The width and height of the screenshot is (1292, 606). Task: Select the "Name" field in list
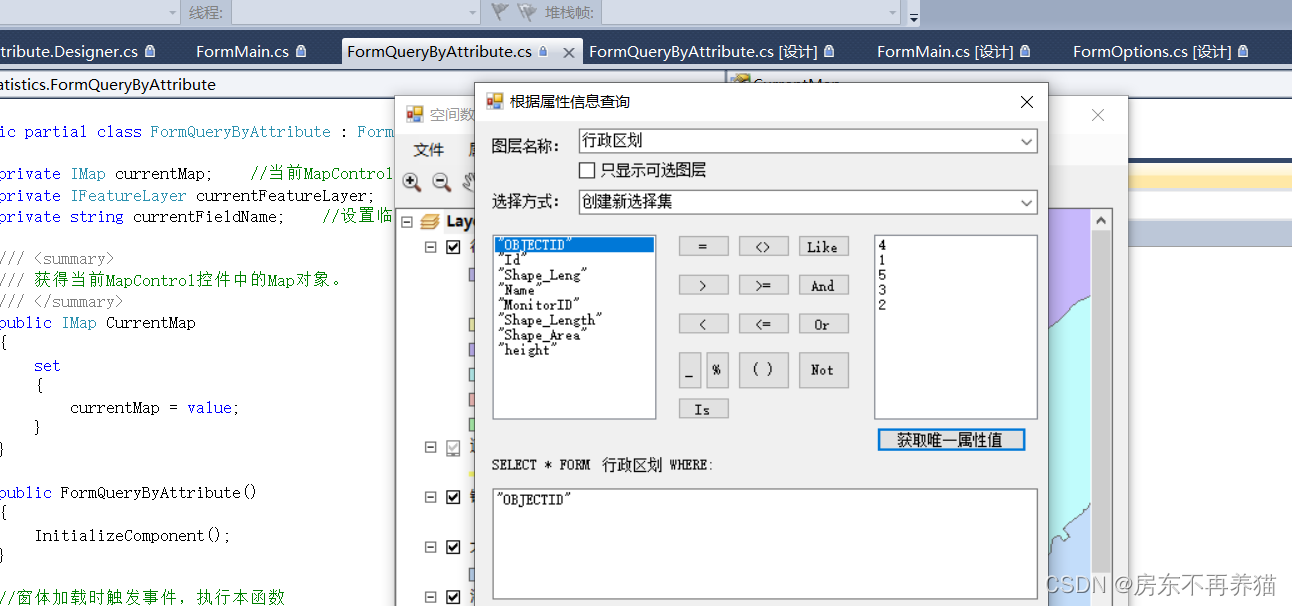point(519,290)
